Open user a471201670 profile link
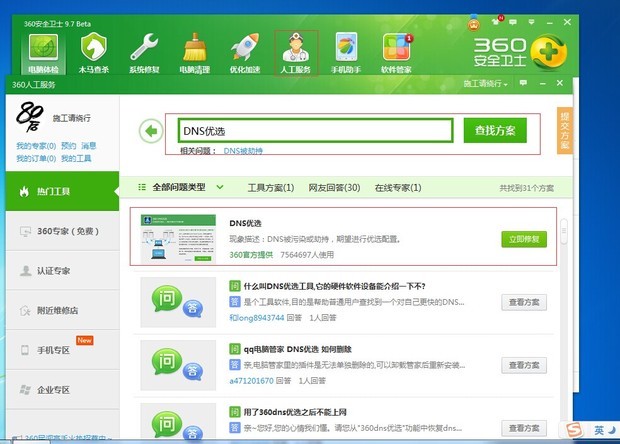The image size is (620, 444). coord(251,381)
